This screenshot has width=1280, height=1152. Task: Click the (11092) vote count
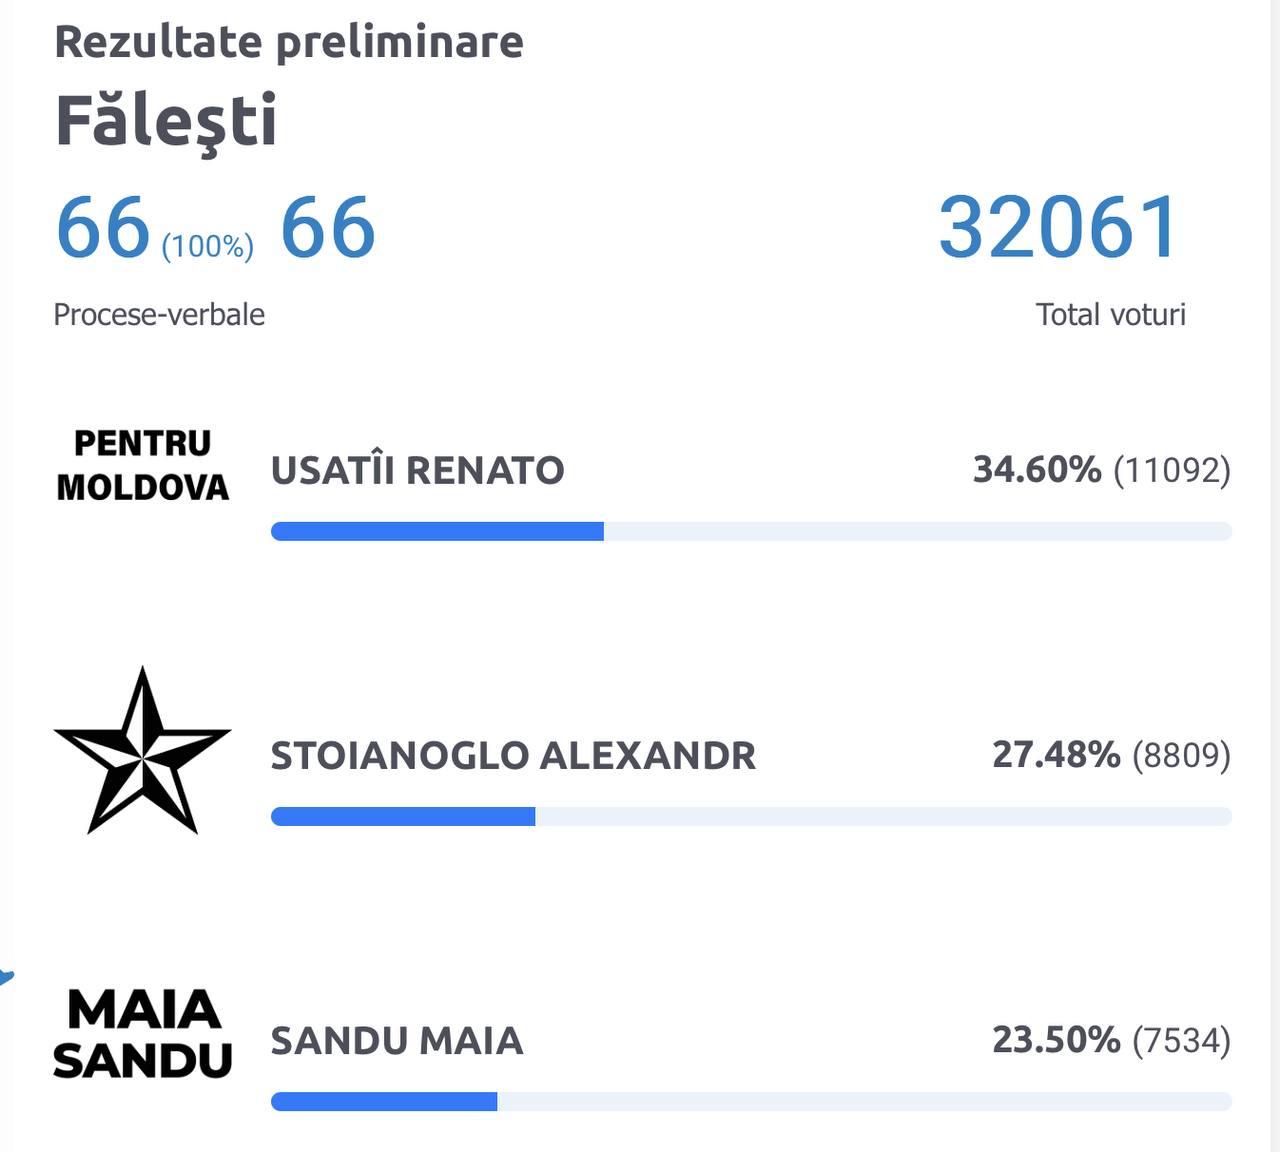click(x=1172, y=469)
